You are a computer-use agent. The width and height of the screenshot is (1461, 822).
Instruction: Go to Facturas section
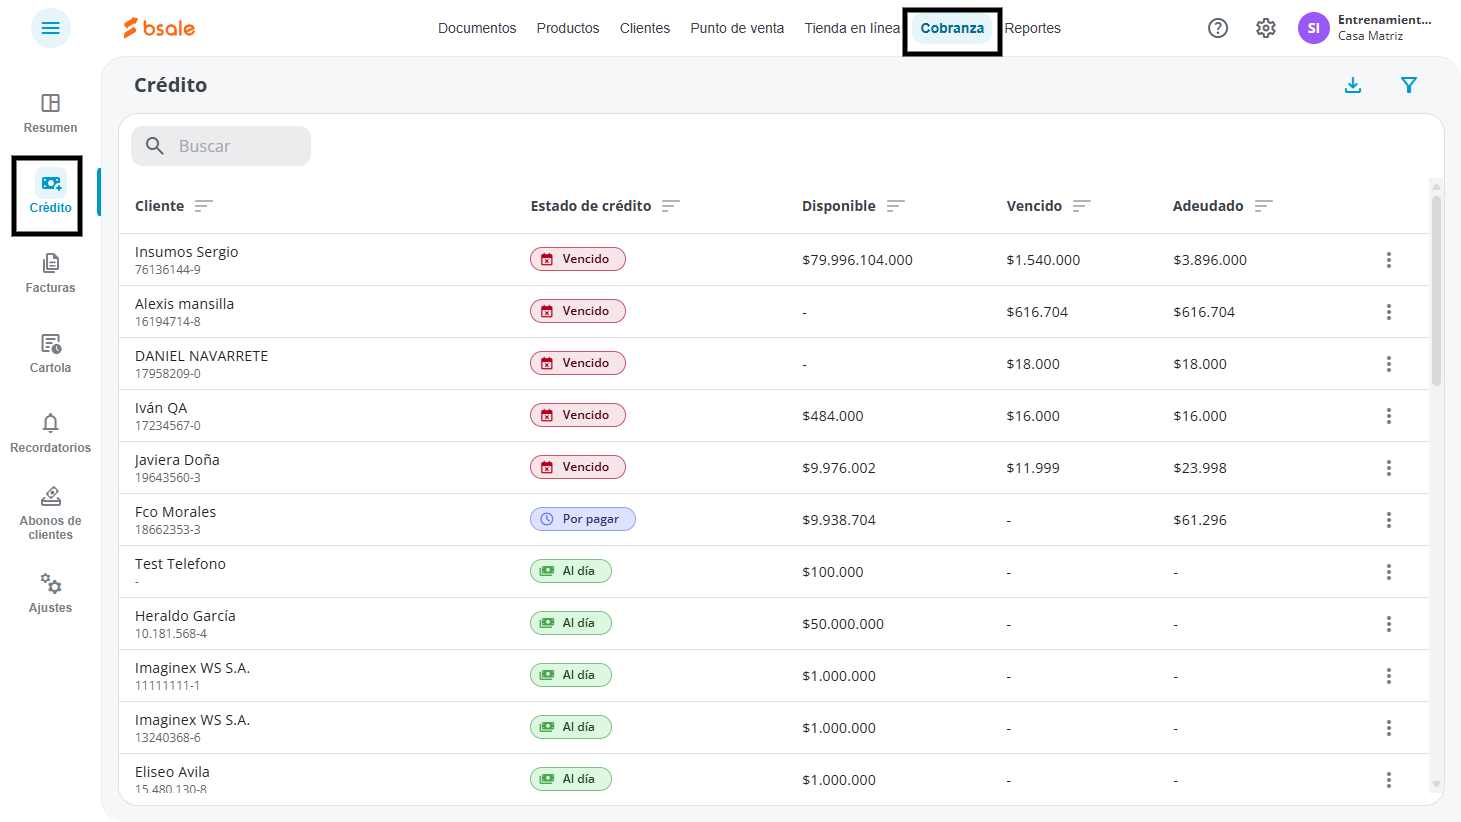point(50,273)
